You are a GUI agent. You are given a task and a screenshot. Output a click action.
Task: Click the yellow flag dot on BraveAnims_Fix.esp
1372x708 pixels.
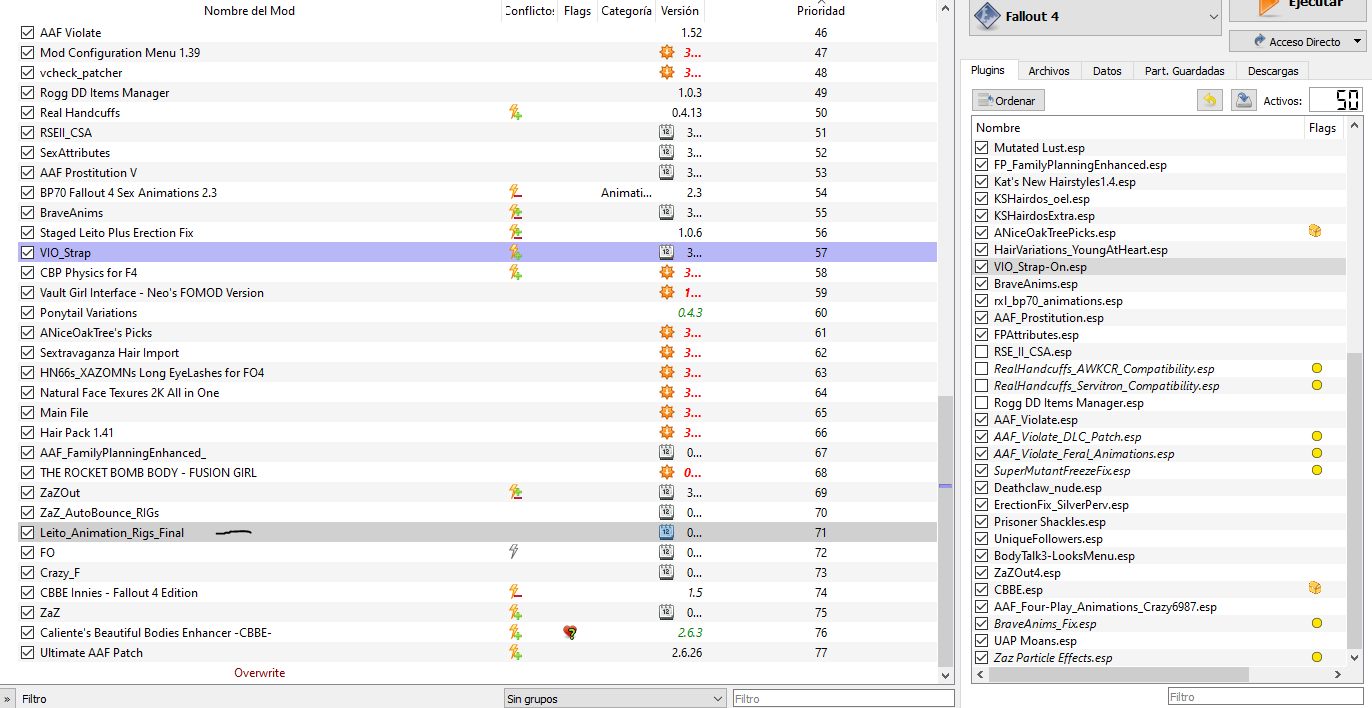1316,624
